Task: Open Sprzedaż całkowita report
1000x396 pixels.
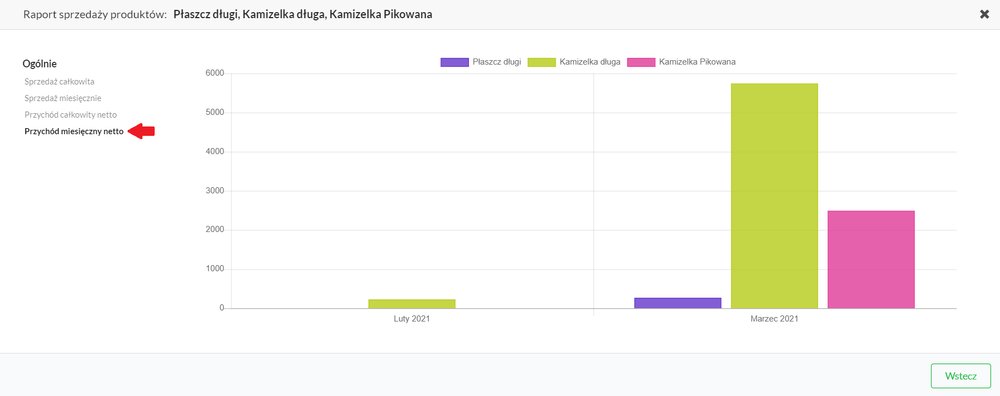Action: point(59,82)
